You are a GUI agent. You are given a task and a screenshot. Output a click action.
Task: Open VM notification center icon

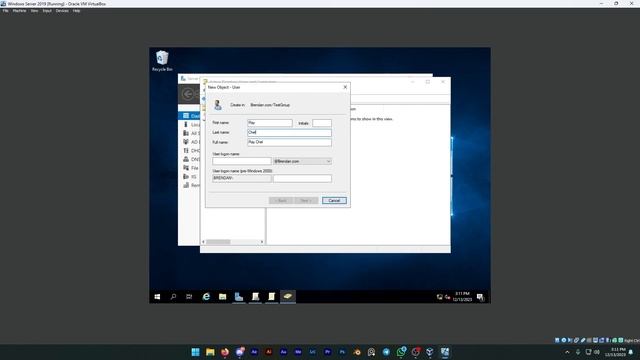coord(480,297)
